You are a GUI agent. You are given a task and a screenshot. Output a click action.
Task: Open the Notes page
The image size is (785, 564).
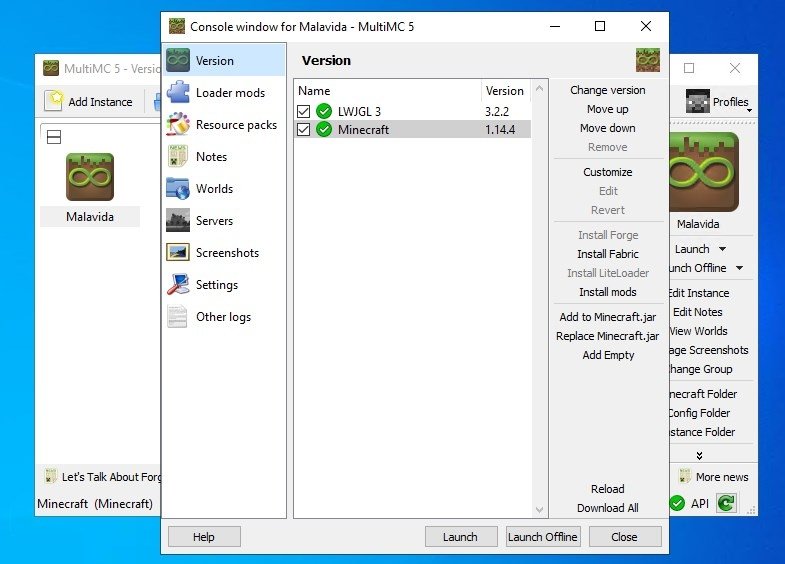click(224, 157)
